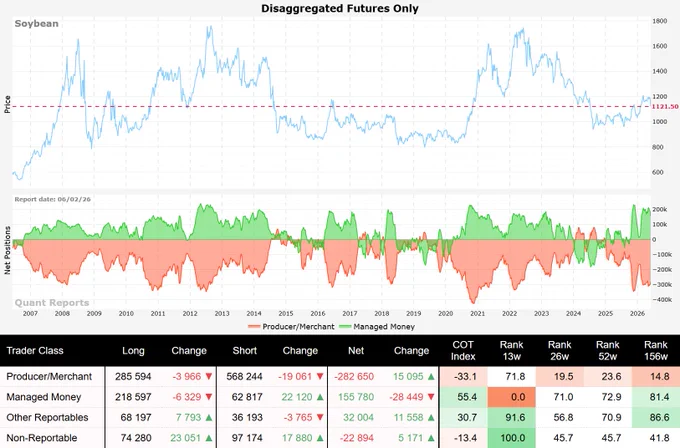Click the long change value -3 966
This screenshot has width=680, height=448.
187,376
